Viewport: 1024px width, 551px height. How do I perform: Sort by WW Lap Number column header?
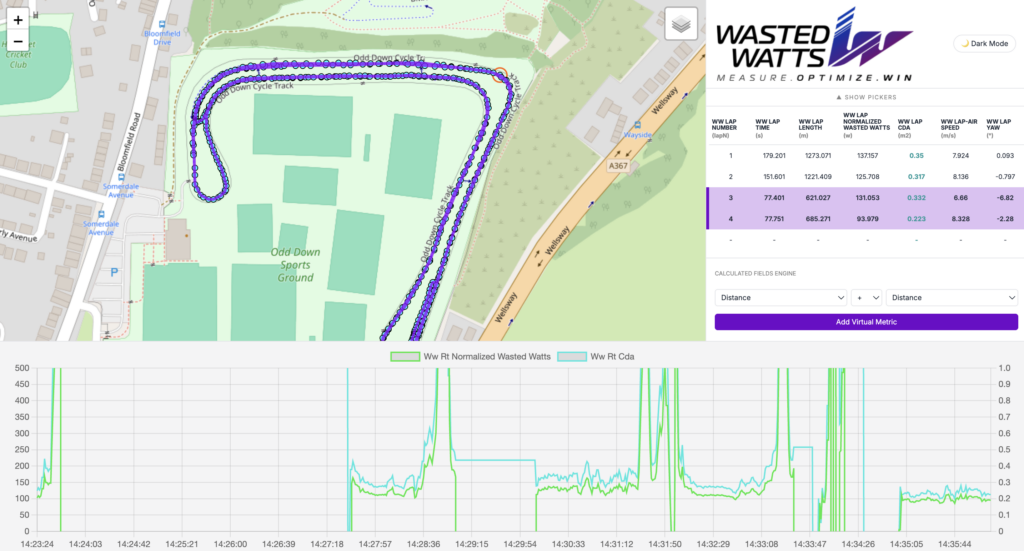coord(724,125)
